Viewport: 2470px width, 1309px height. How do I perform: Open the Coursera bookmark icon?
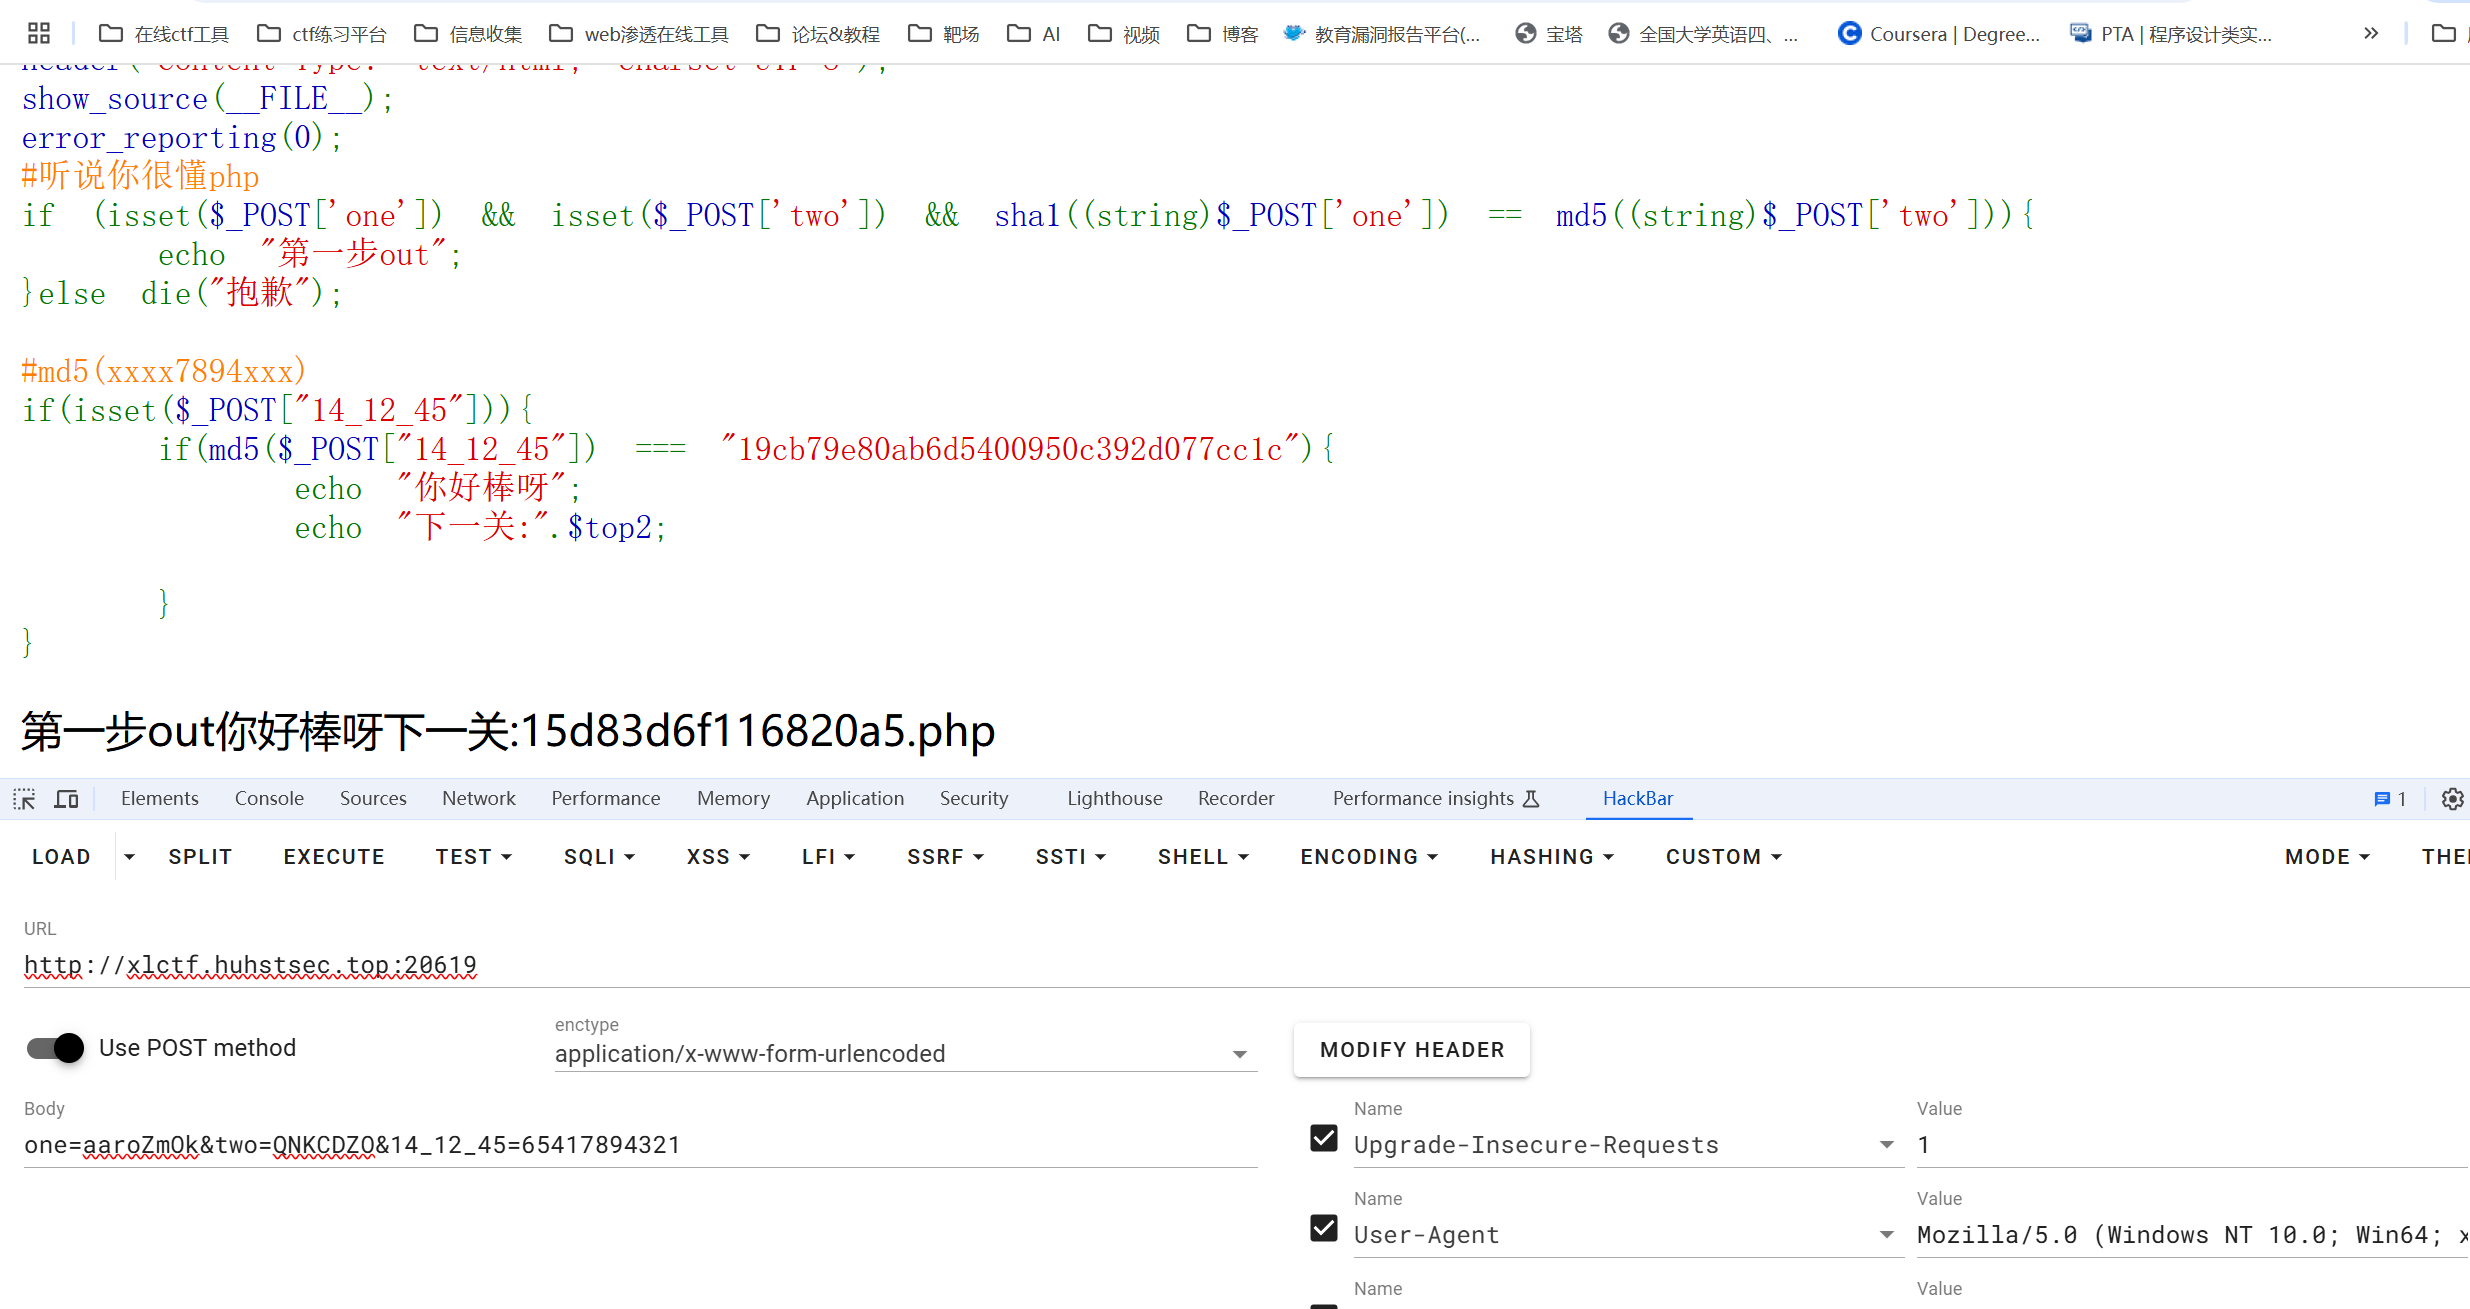1849,34
